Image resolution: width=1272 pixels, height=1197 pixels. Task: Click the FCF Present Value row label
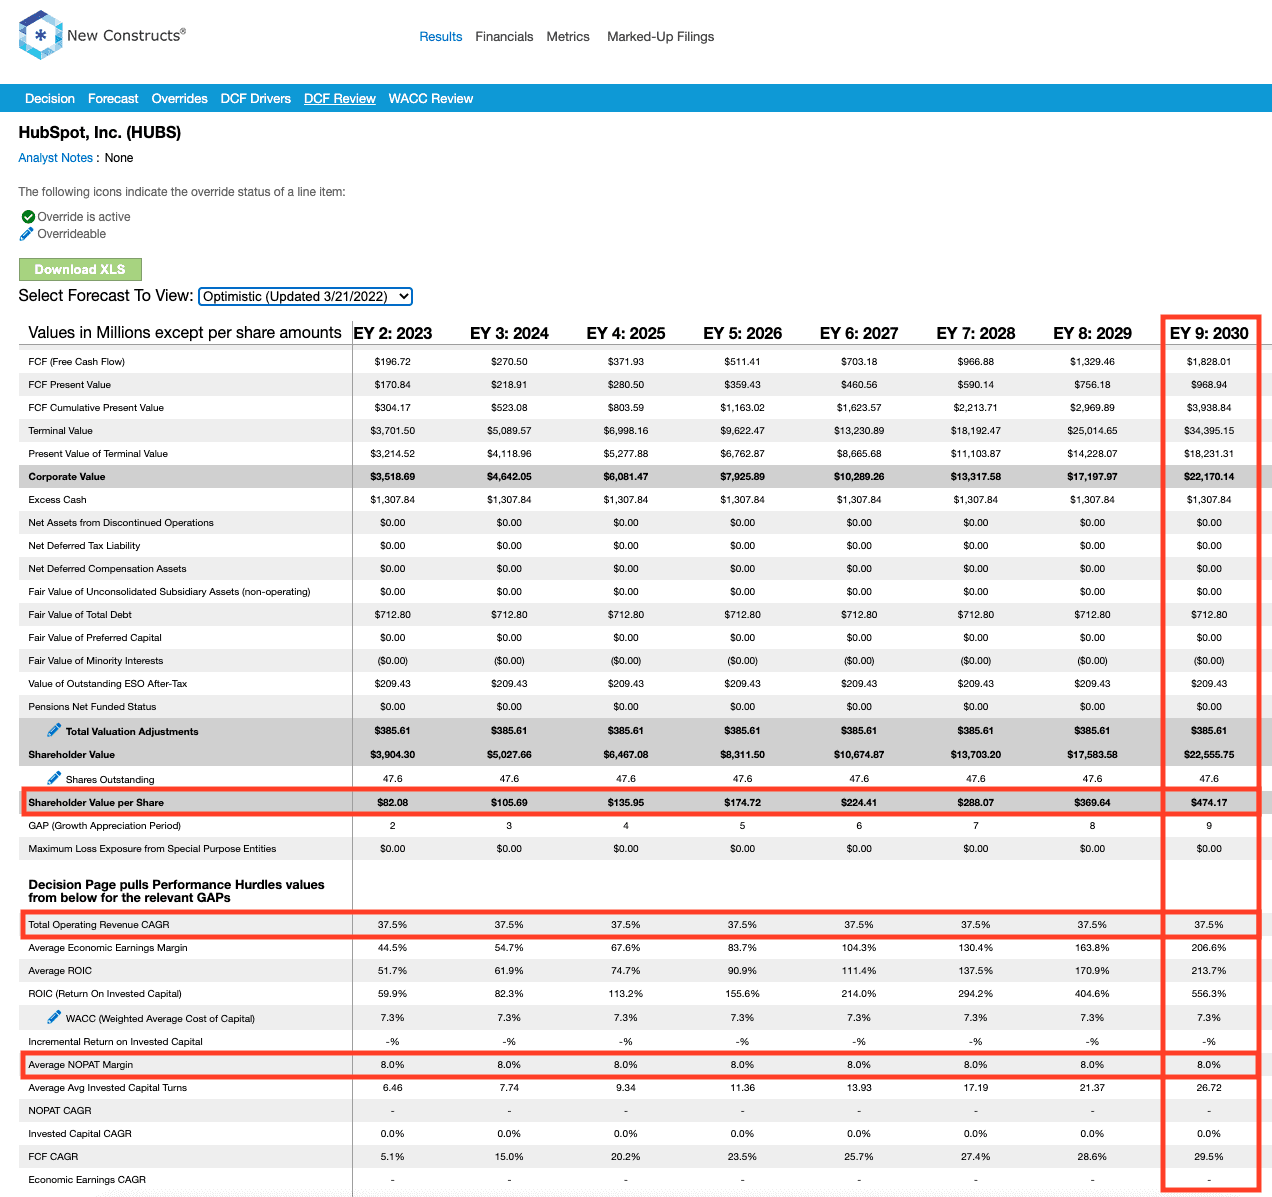pos(70,385)
